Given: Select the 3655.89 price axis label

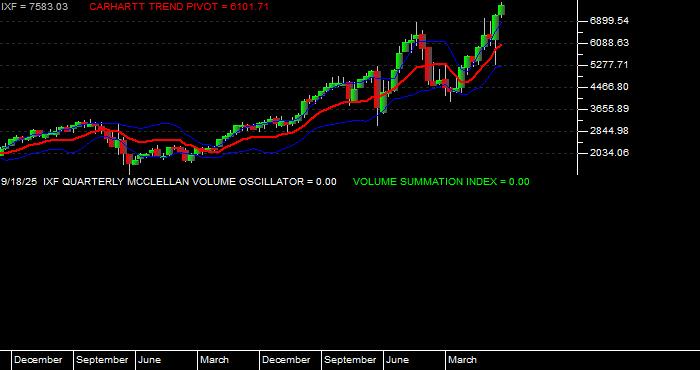Looking at the screenshot, I should tap(609, 109).
